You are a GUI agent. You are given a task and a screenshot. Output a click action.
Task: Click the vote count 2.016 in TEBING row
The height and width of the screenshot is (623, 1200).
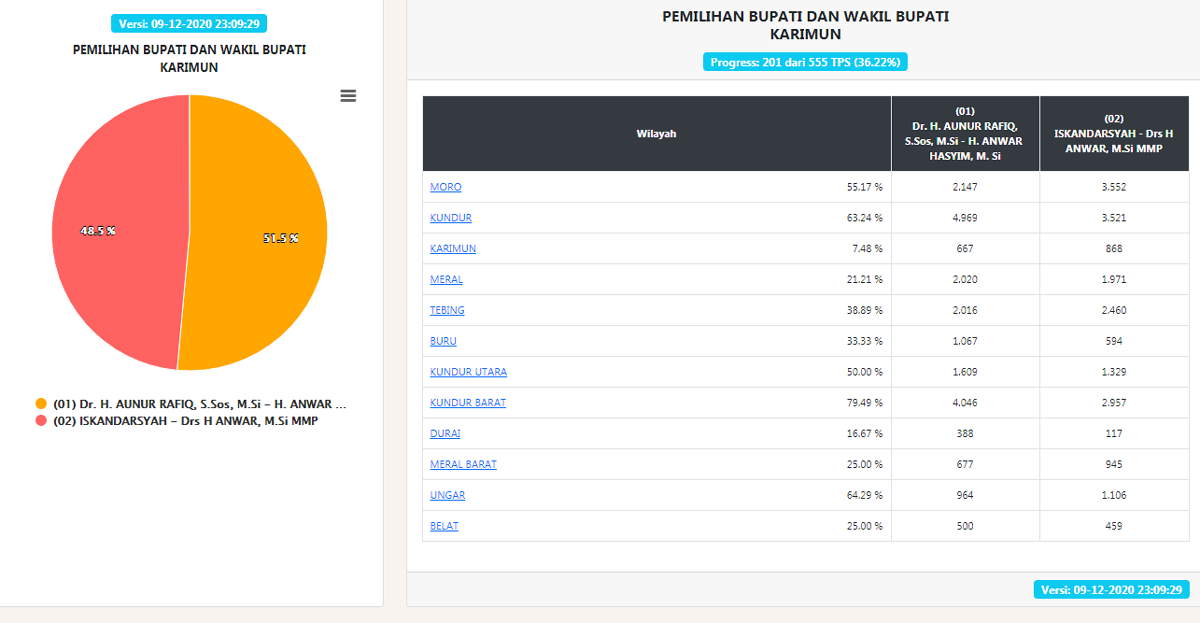[x=965, y=311]
